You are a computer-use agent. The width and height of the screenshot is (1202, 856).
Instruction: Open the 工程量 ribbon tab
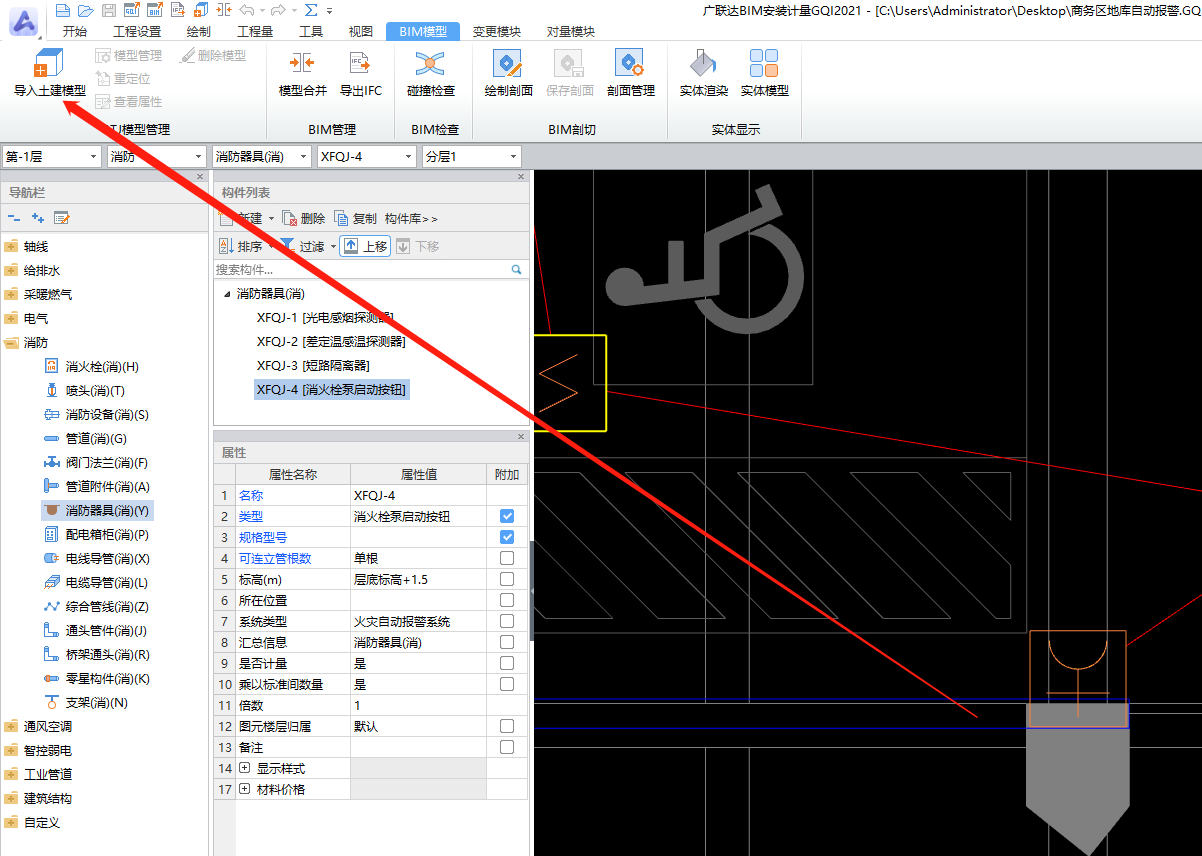pos(255,31)
